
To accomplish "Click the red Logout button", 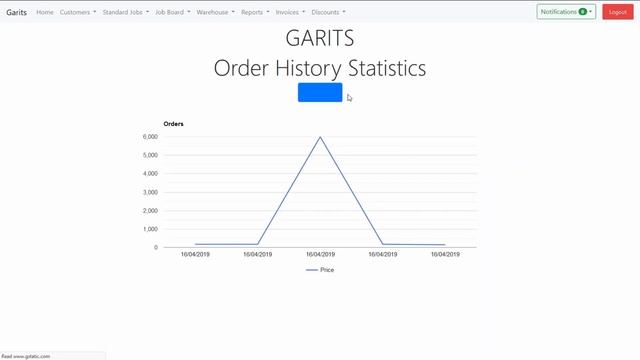I will 618,12.
